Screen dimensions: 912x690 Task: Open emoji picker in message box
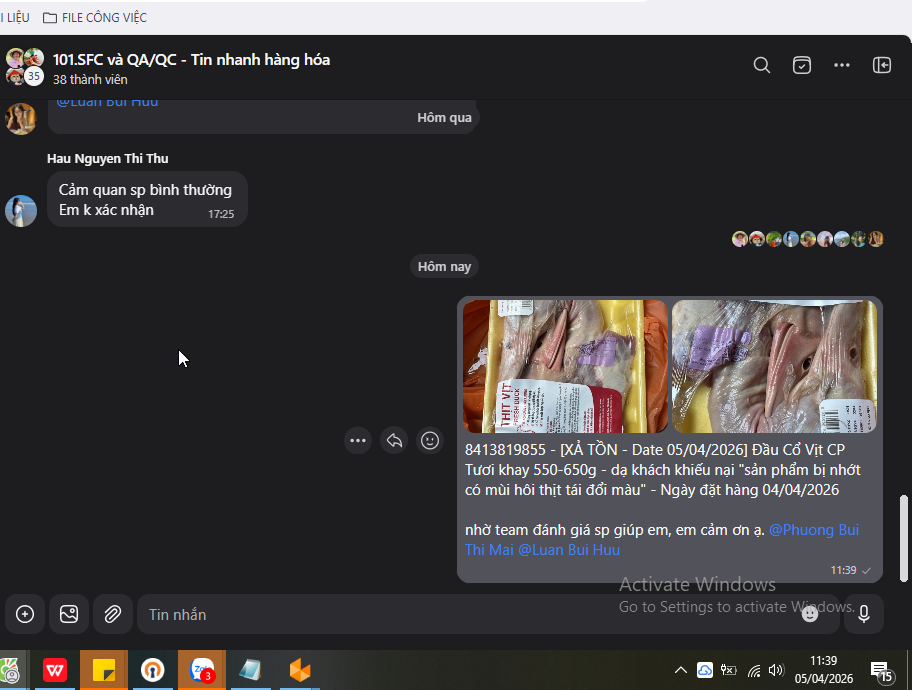[810, 614]
